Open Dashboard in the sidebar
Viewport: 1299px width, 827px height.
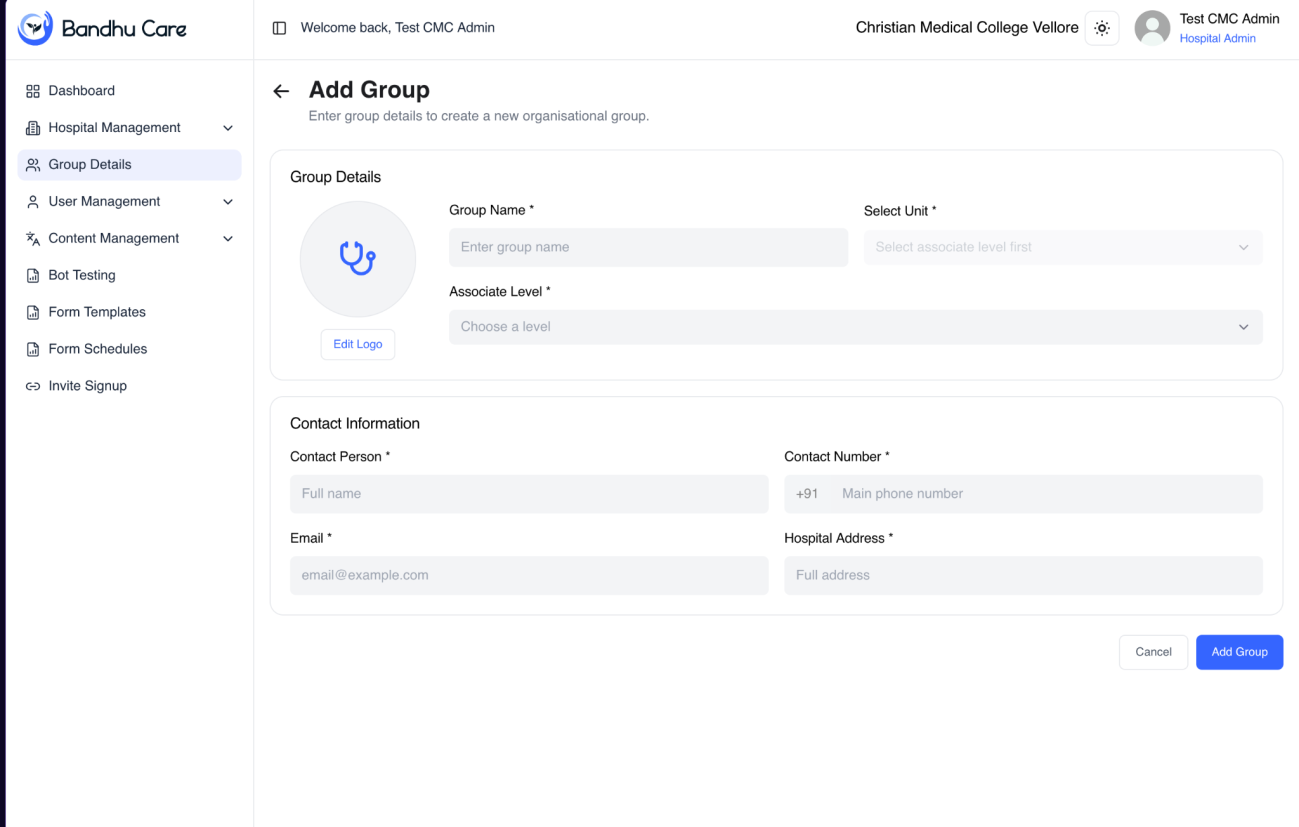pos(130,91)
